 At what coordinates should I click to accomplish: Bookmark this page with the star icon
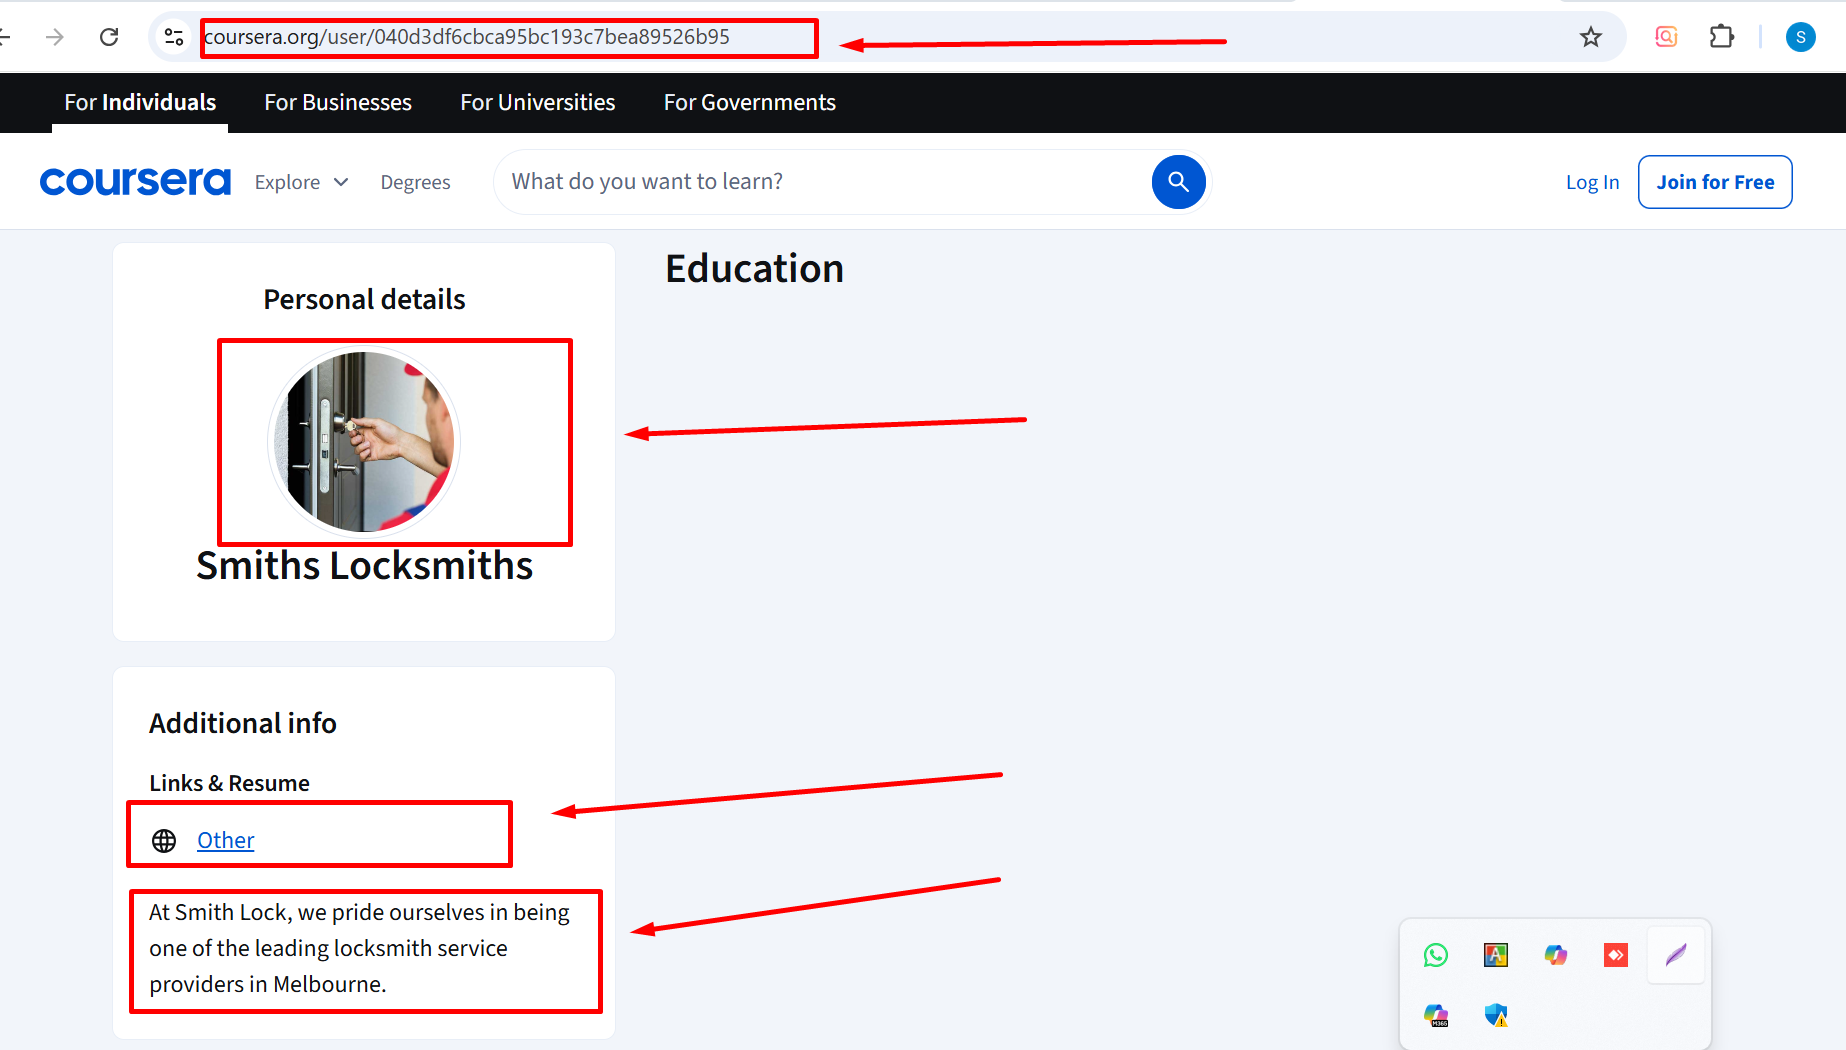[x=1591, y=37]
